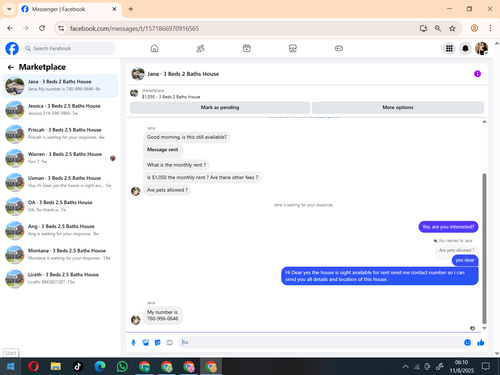The image size is (500, 375).
Task: Click Jana's avatar in chat header
Action: coord(138,74)
